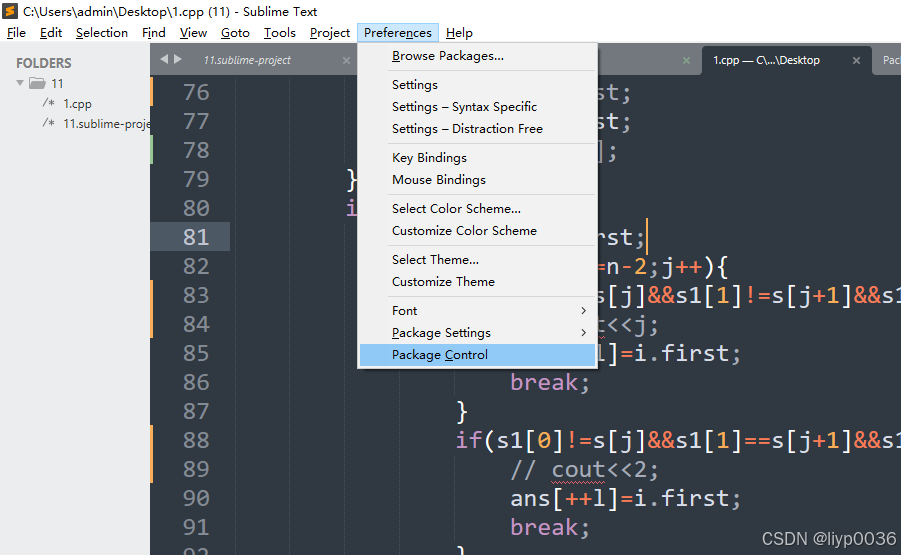The height and width of the screenshot is (555, 901).
Task: Click the break; statement on line 91
Action: pyautogui.click(x=550, y=527)
